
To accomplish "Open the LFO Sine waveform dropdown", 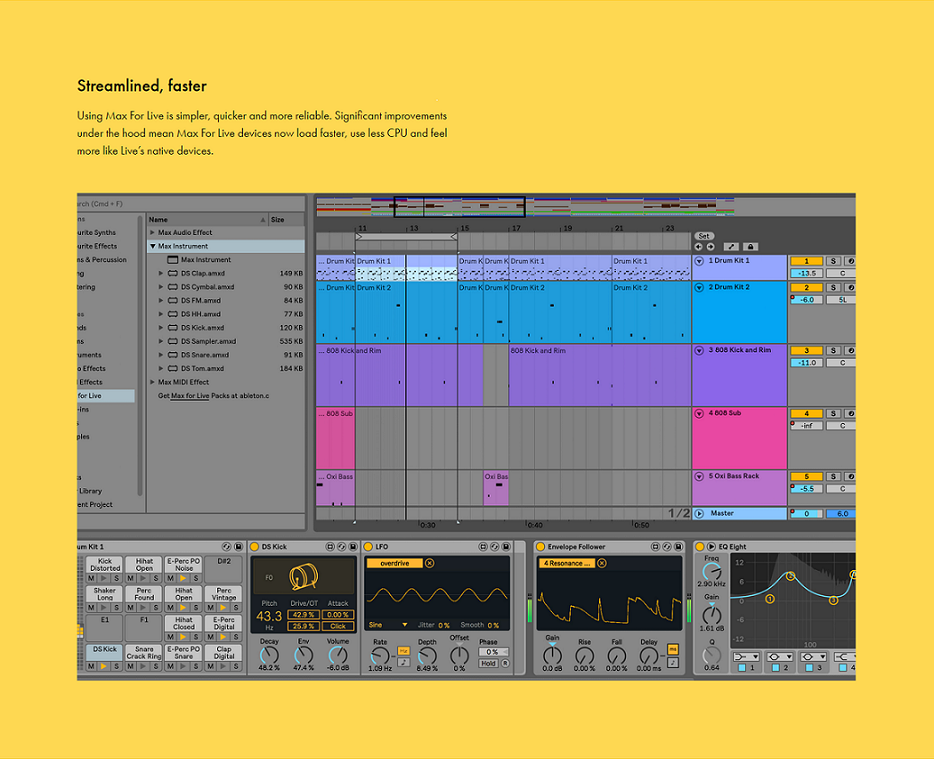I will (x=388, y=625).
